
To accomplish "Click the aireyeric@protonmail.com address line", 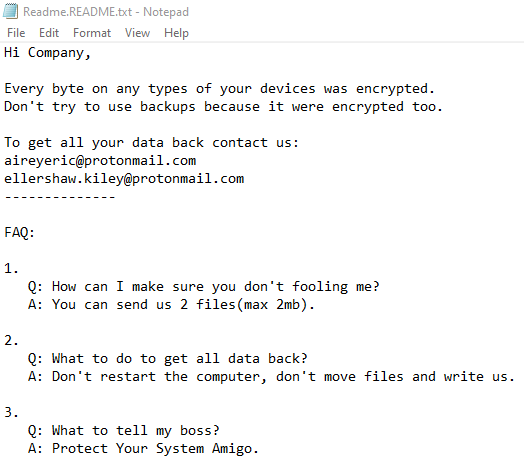I will tap(100, 161).
